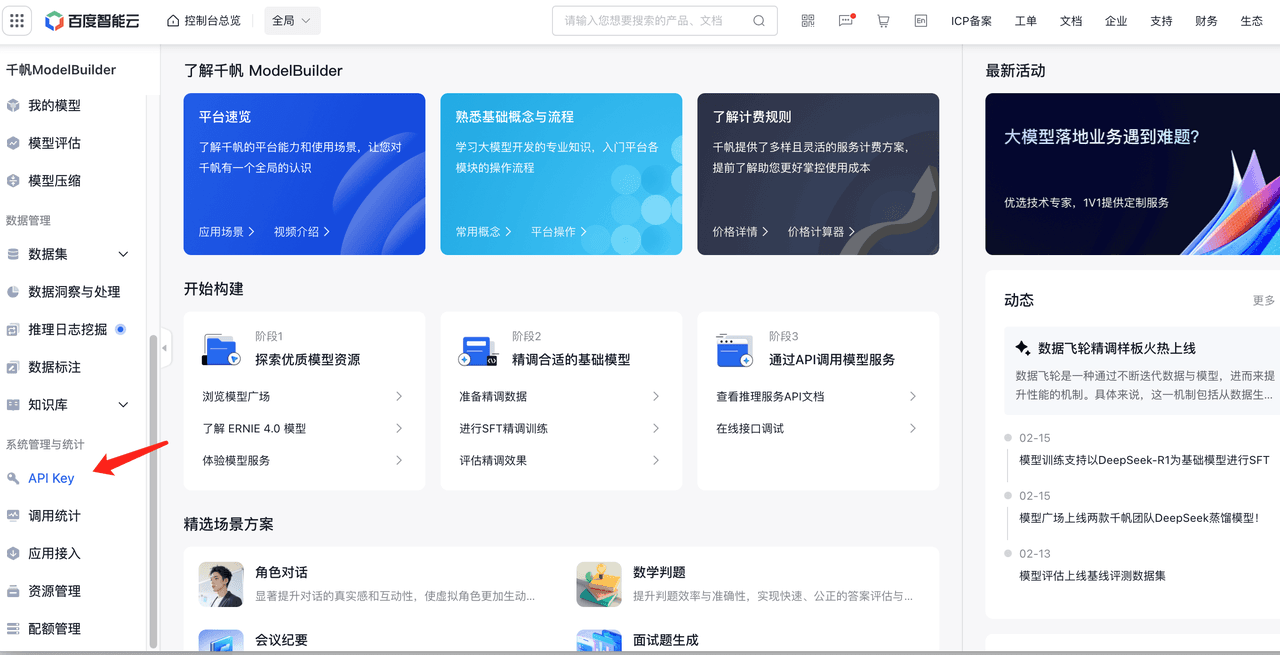Open the 会议纪要 scenario thumbnail
The width and height of the screenshot is (1280, 655).
coord(221,641)
